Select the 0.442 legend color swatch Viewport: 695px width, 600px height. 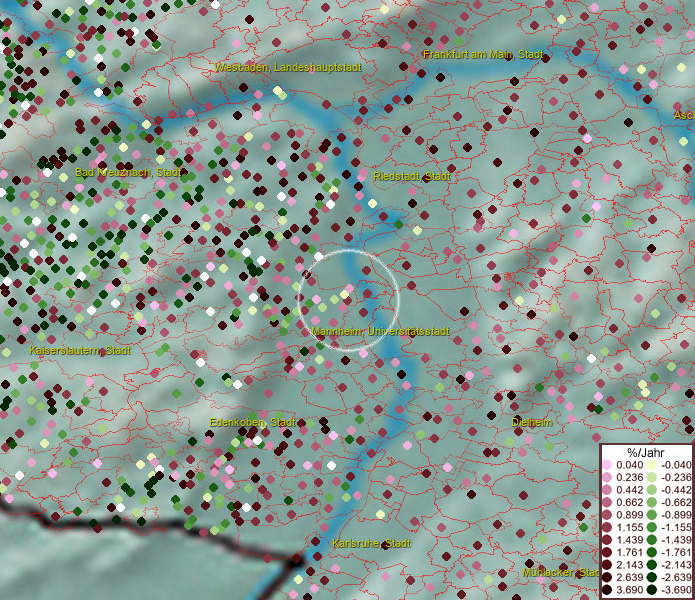click(607, 490)
